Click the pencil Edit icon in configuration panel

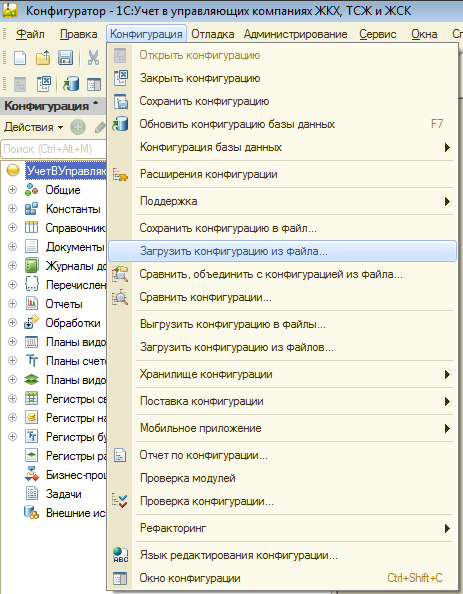point(100,127)
